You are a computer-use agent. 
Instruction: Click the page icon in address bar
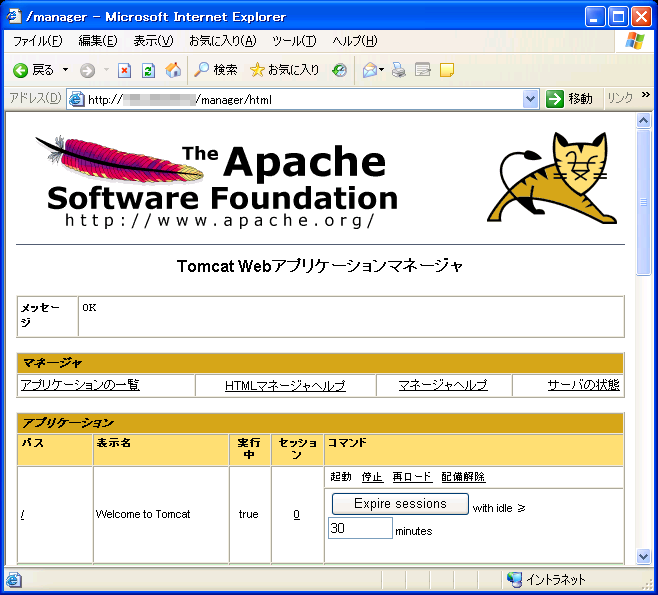[76, 99]
